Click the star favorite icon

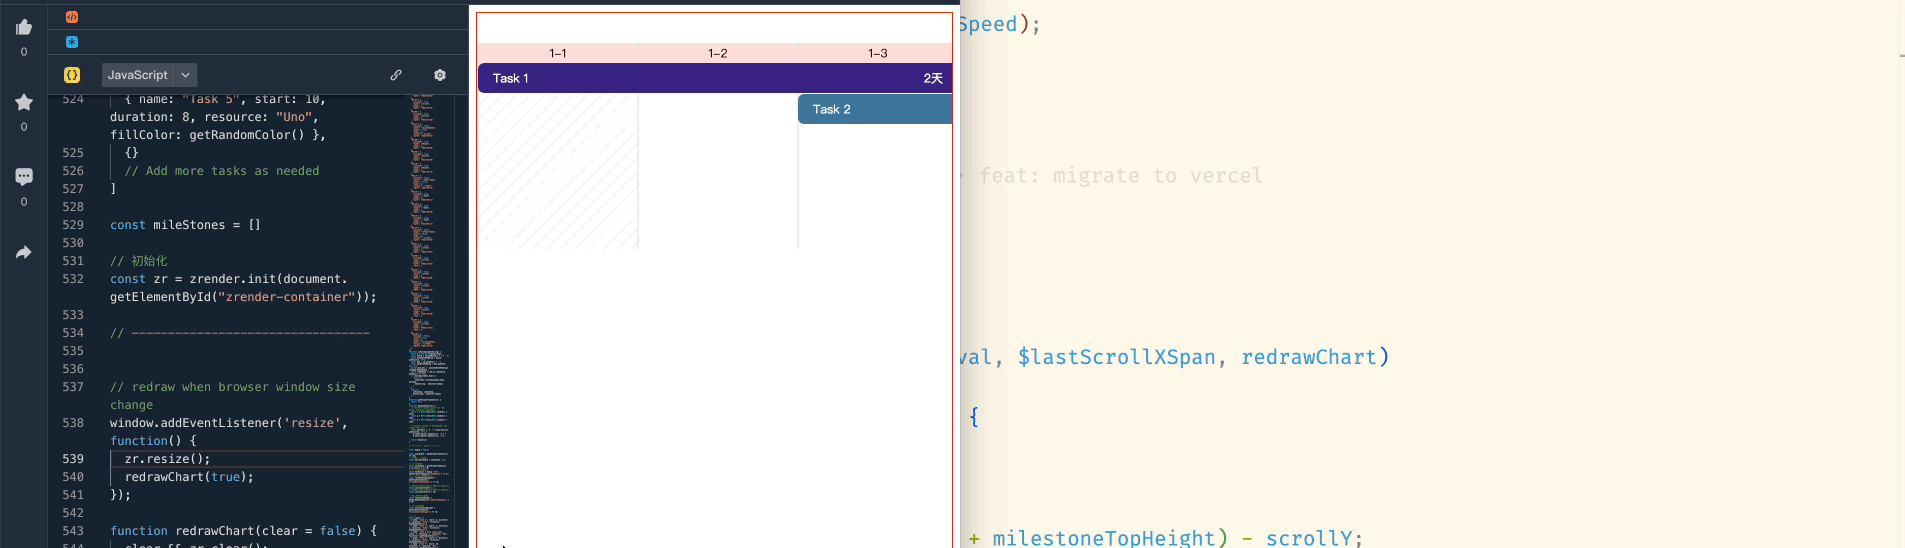tap(24, 102)
